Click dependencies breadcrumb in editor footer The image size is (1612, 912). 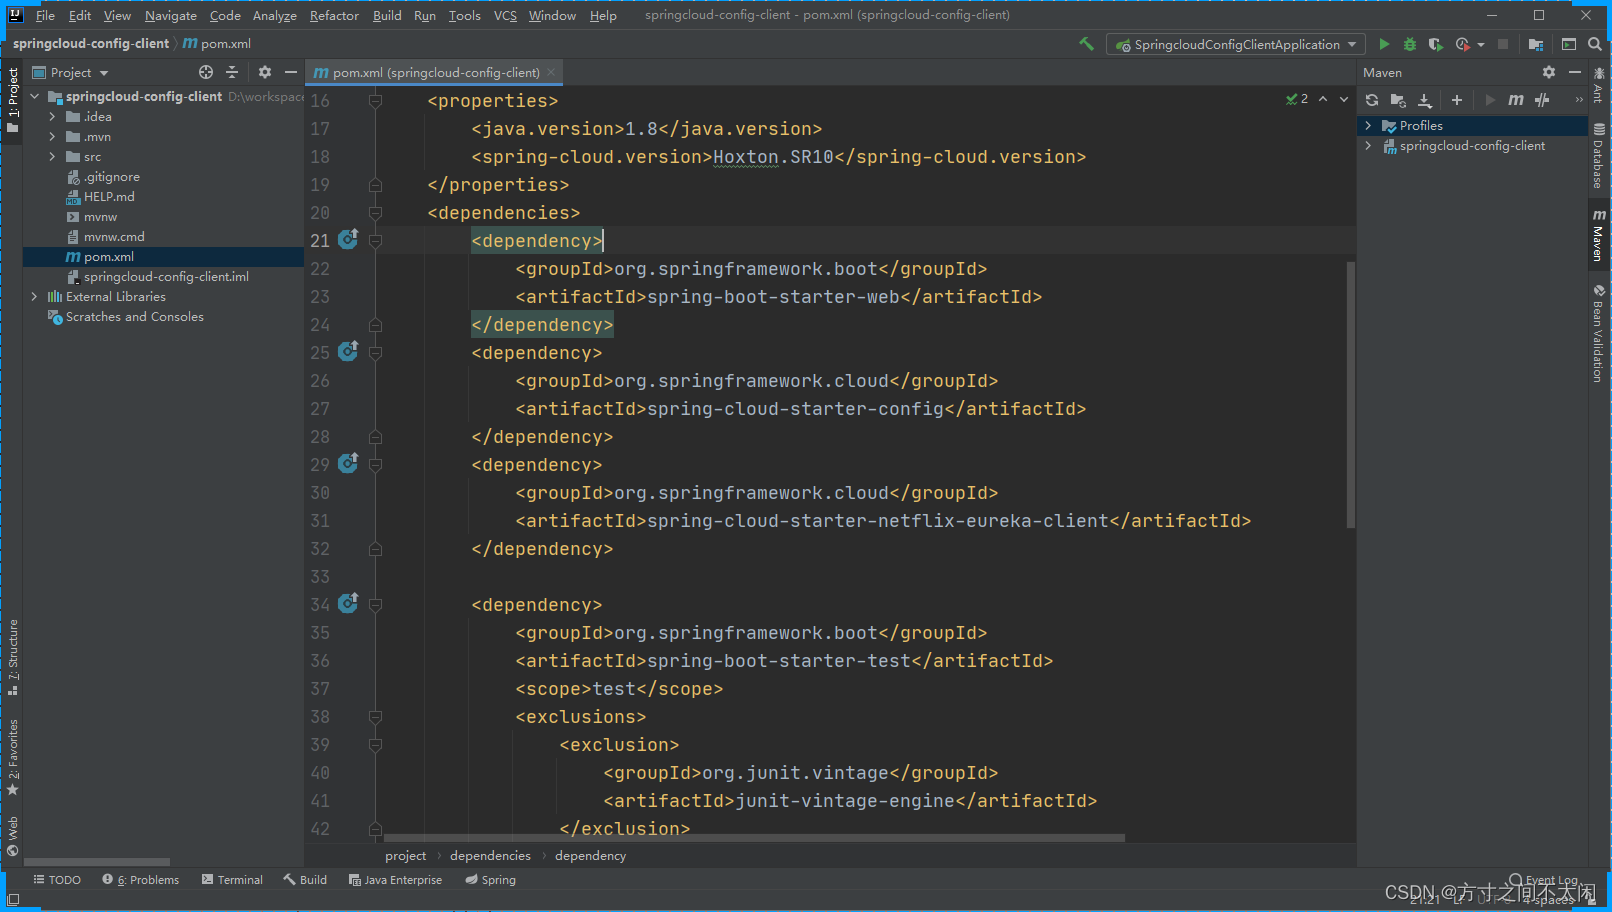[490, 856]
